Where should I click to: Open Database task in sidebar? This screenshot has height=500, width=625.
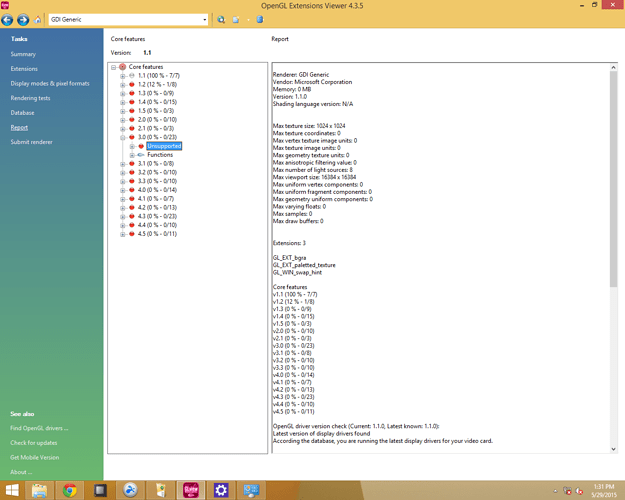(x=22, y=113)
